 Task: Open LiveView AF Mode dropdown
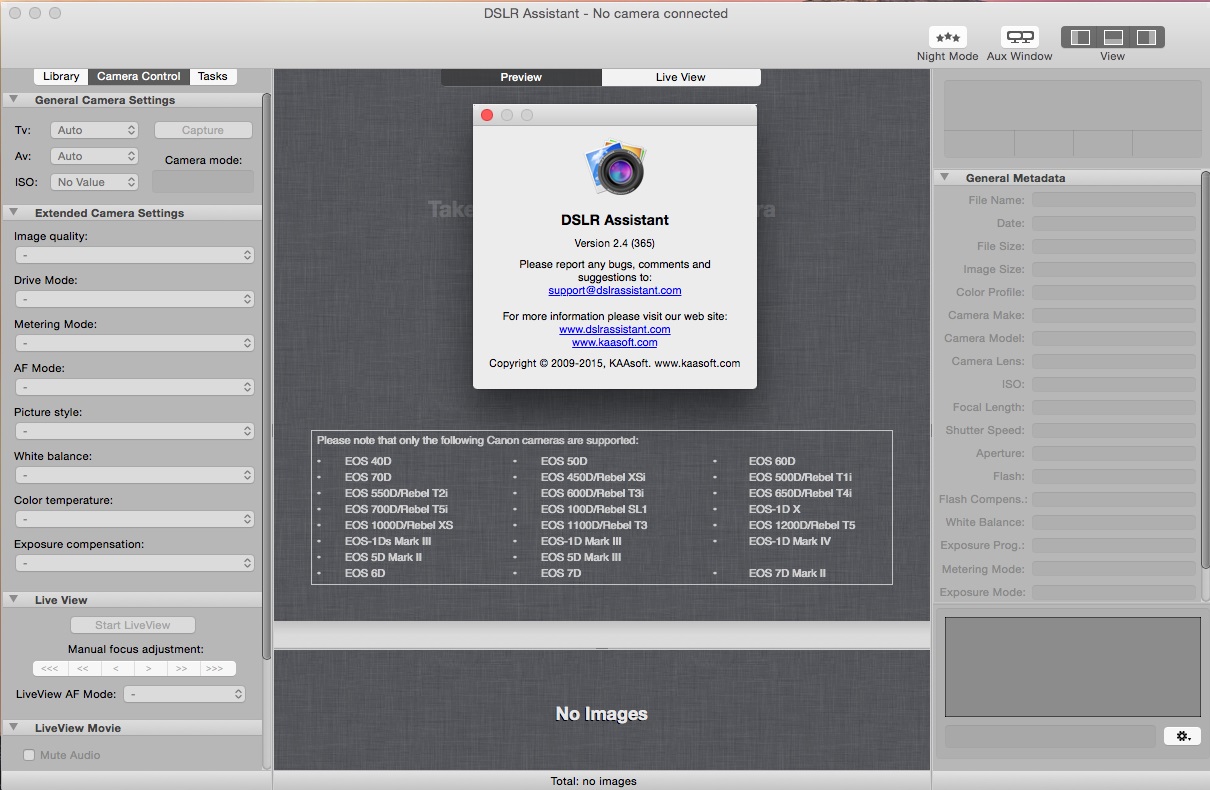pyautogui.click(x=185, y=694)
